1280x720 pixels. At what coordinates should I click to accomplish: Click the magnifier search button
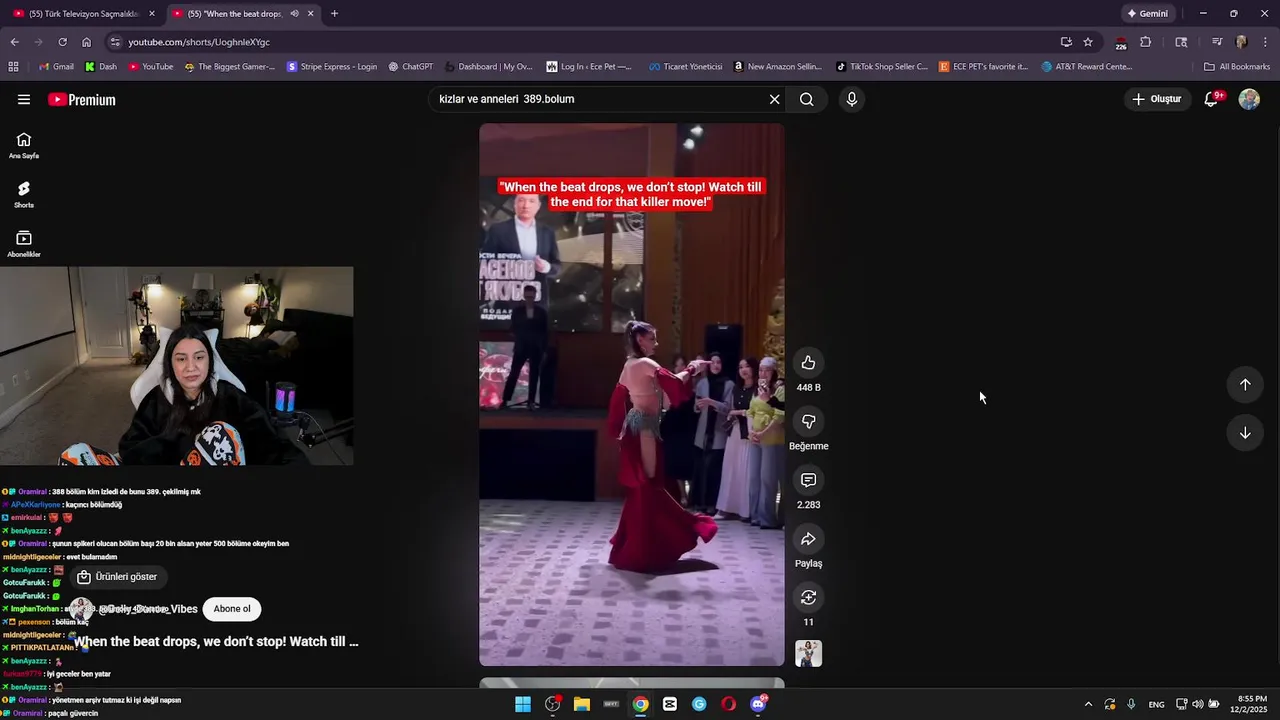pyautogui.click(x=806, y=99)
